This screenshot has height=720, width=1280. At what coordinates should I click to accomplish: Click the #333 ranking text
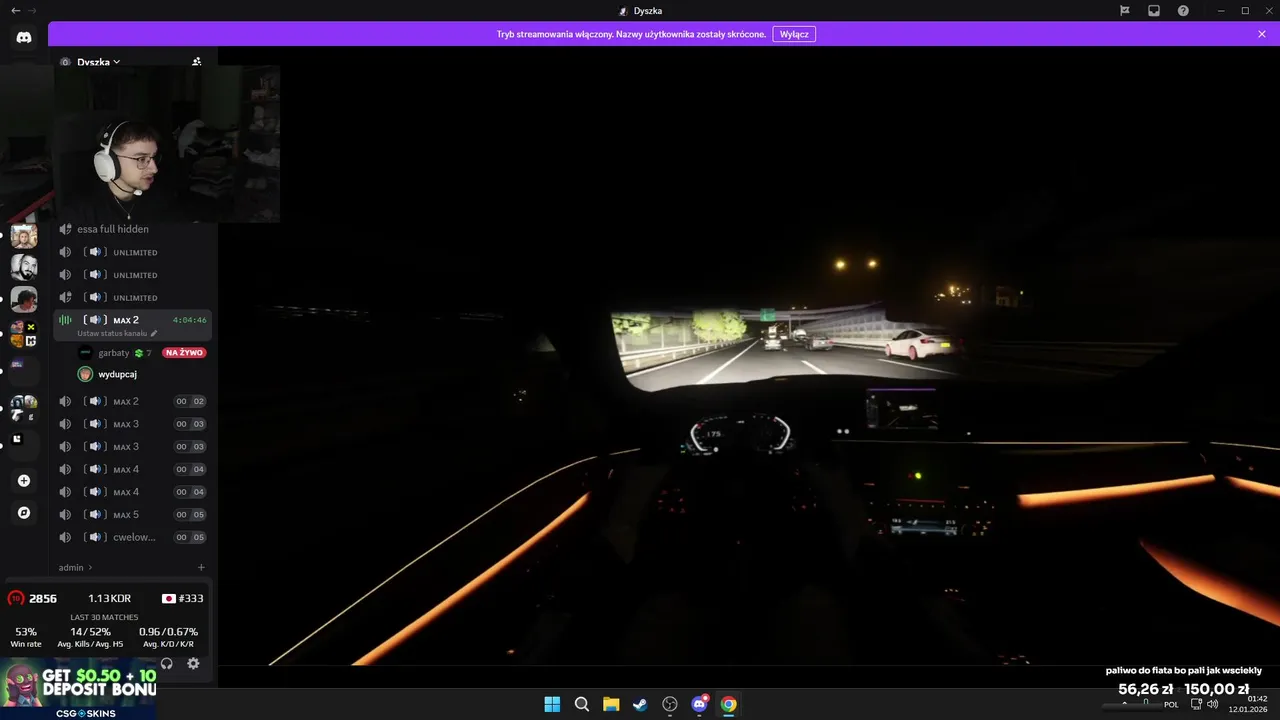pos(191,598)
